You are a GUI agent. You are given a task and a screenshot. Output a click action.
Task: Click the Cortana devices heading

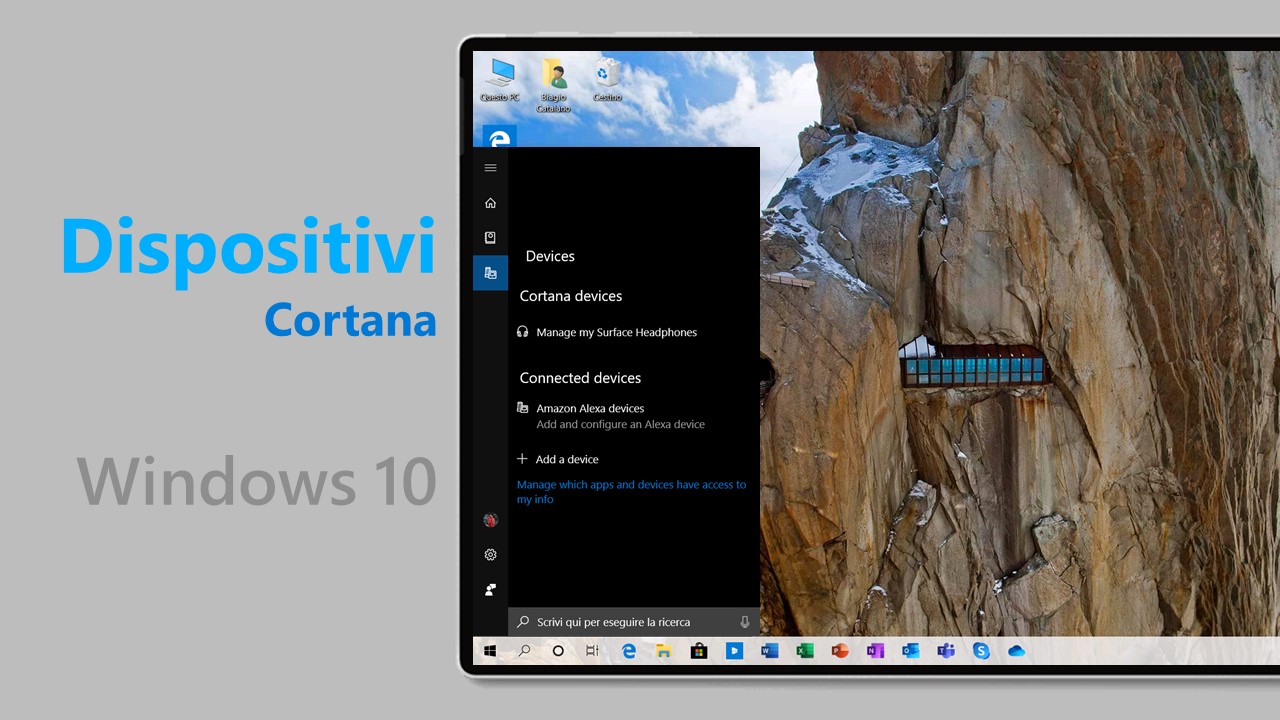[x=571, y=296]
